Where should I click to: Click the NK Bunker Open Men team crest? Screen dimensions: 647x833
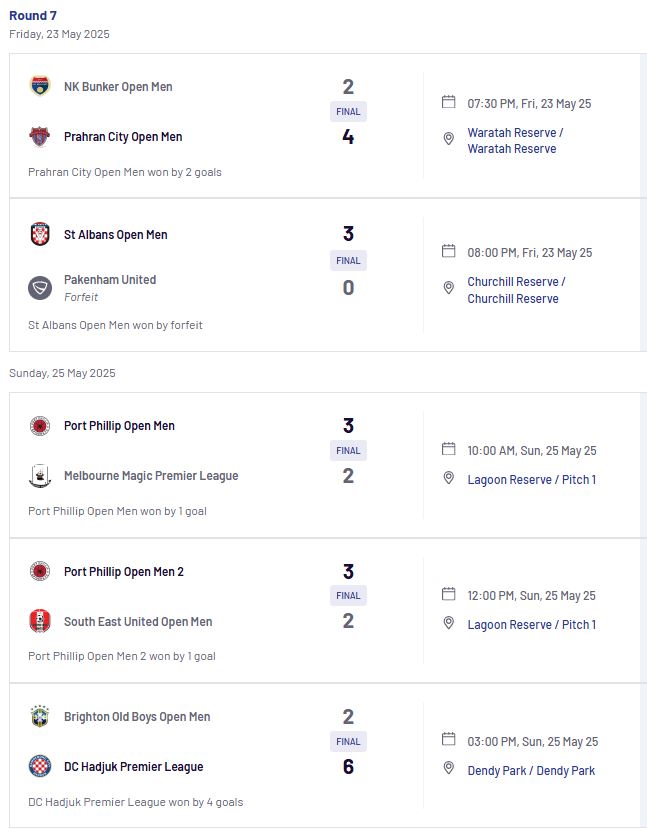pos(40,86)
